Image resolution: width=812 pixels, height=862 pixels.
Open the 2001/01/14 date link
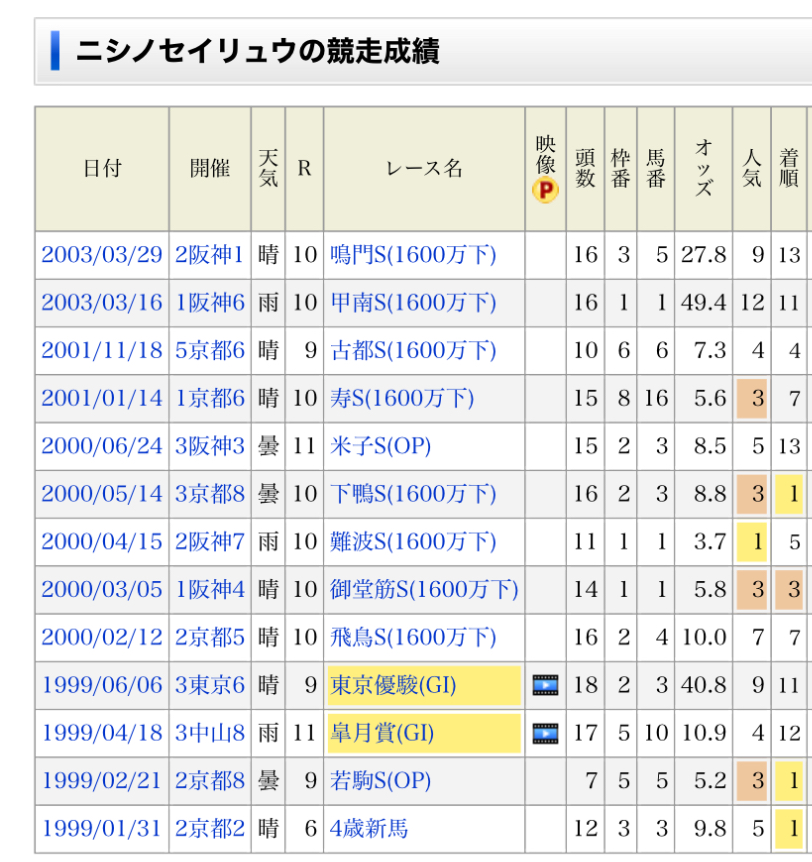[x=102, y=398]
